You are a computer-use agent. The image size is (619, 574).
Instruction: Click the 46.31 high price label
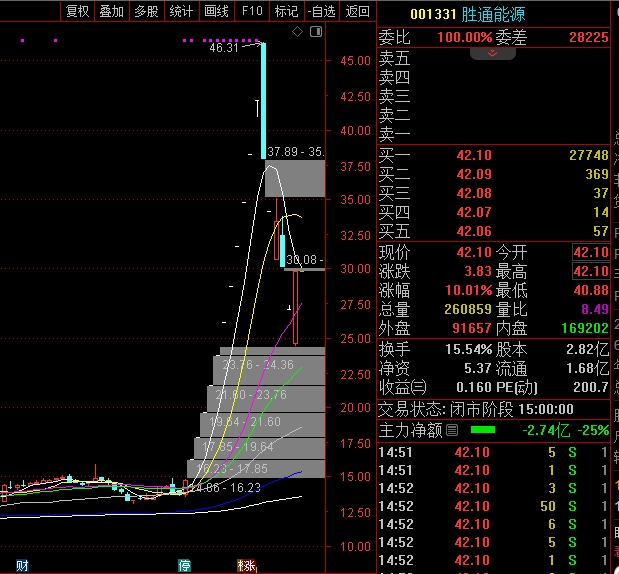pyautogui.click(x=224, y=48)
